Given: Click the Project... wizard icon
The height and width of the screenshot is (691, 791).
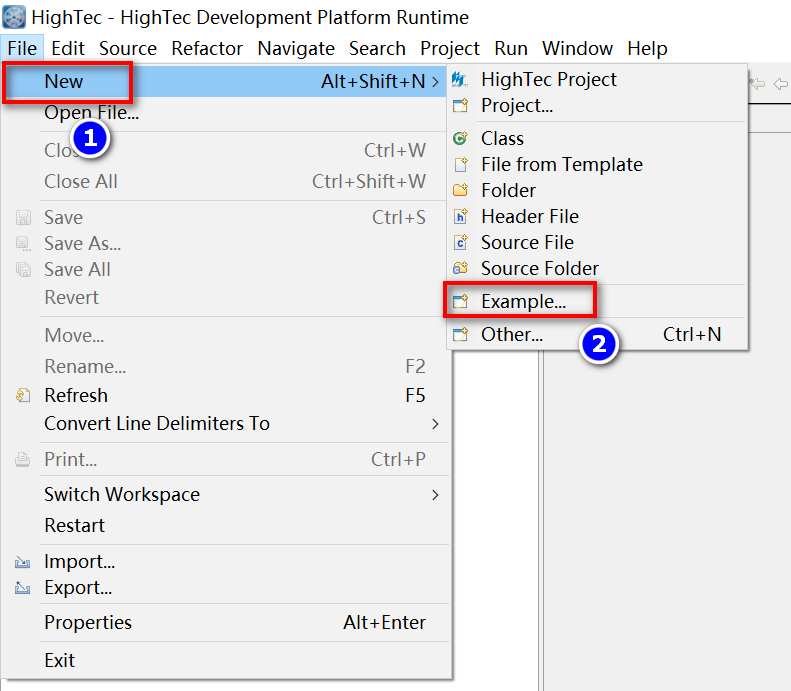Looking at the screenshot, I should click(x=460, y=106).
